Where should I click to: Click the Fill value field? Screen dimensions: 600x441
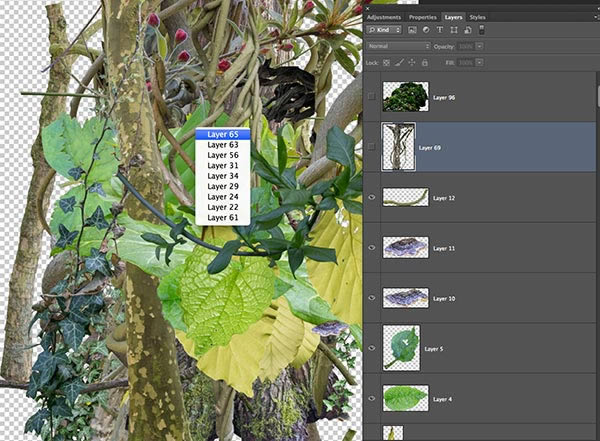click(466, 62)
